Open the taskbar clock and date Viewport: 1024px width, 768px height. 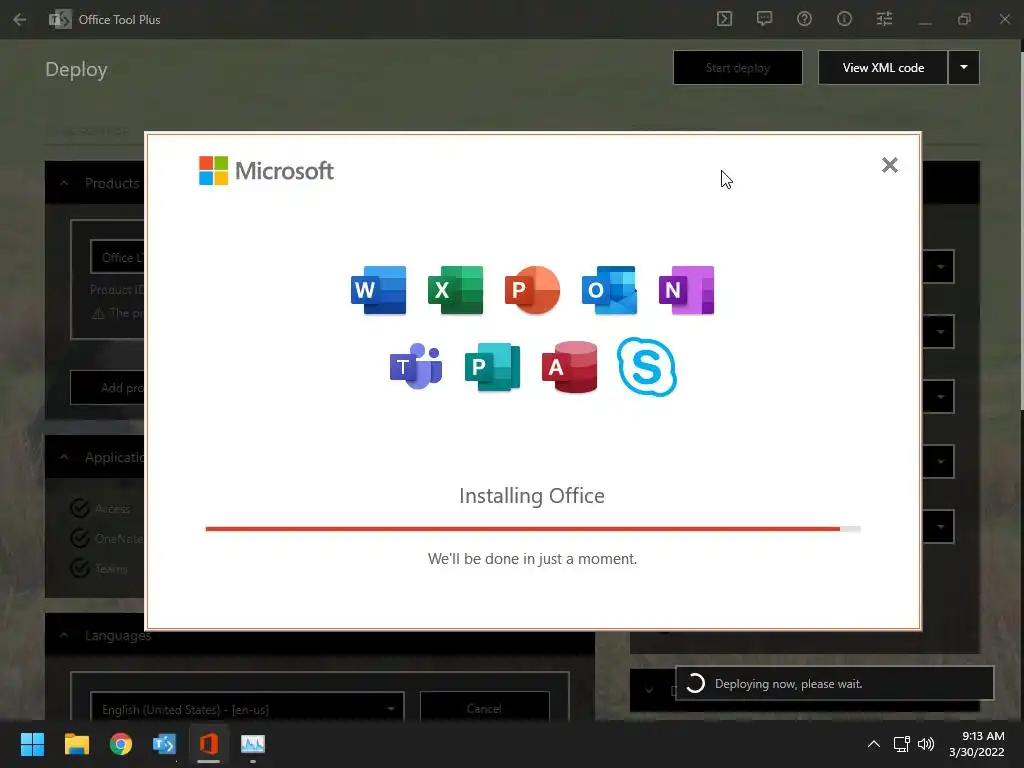pos(977,744)
